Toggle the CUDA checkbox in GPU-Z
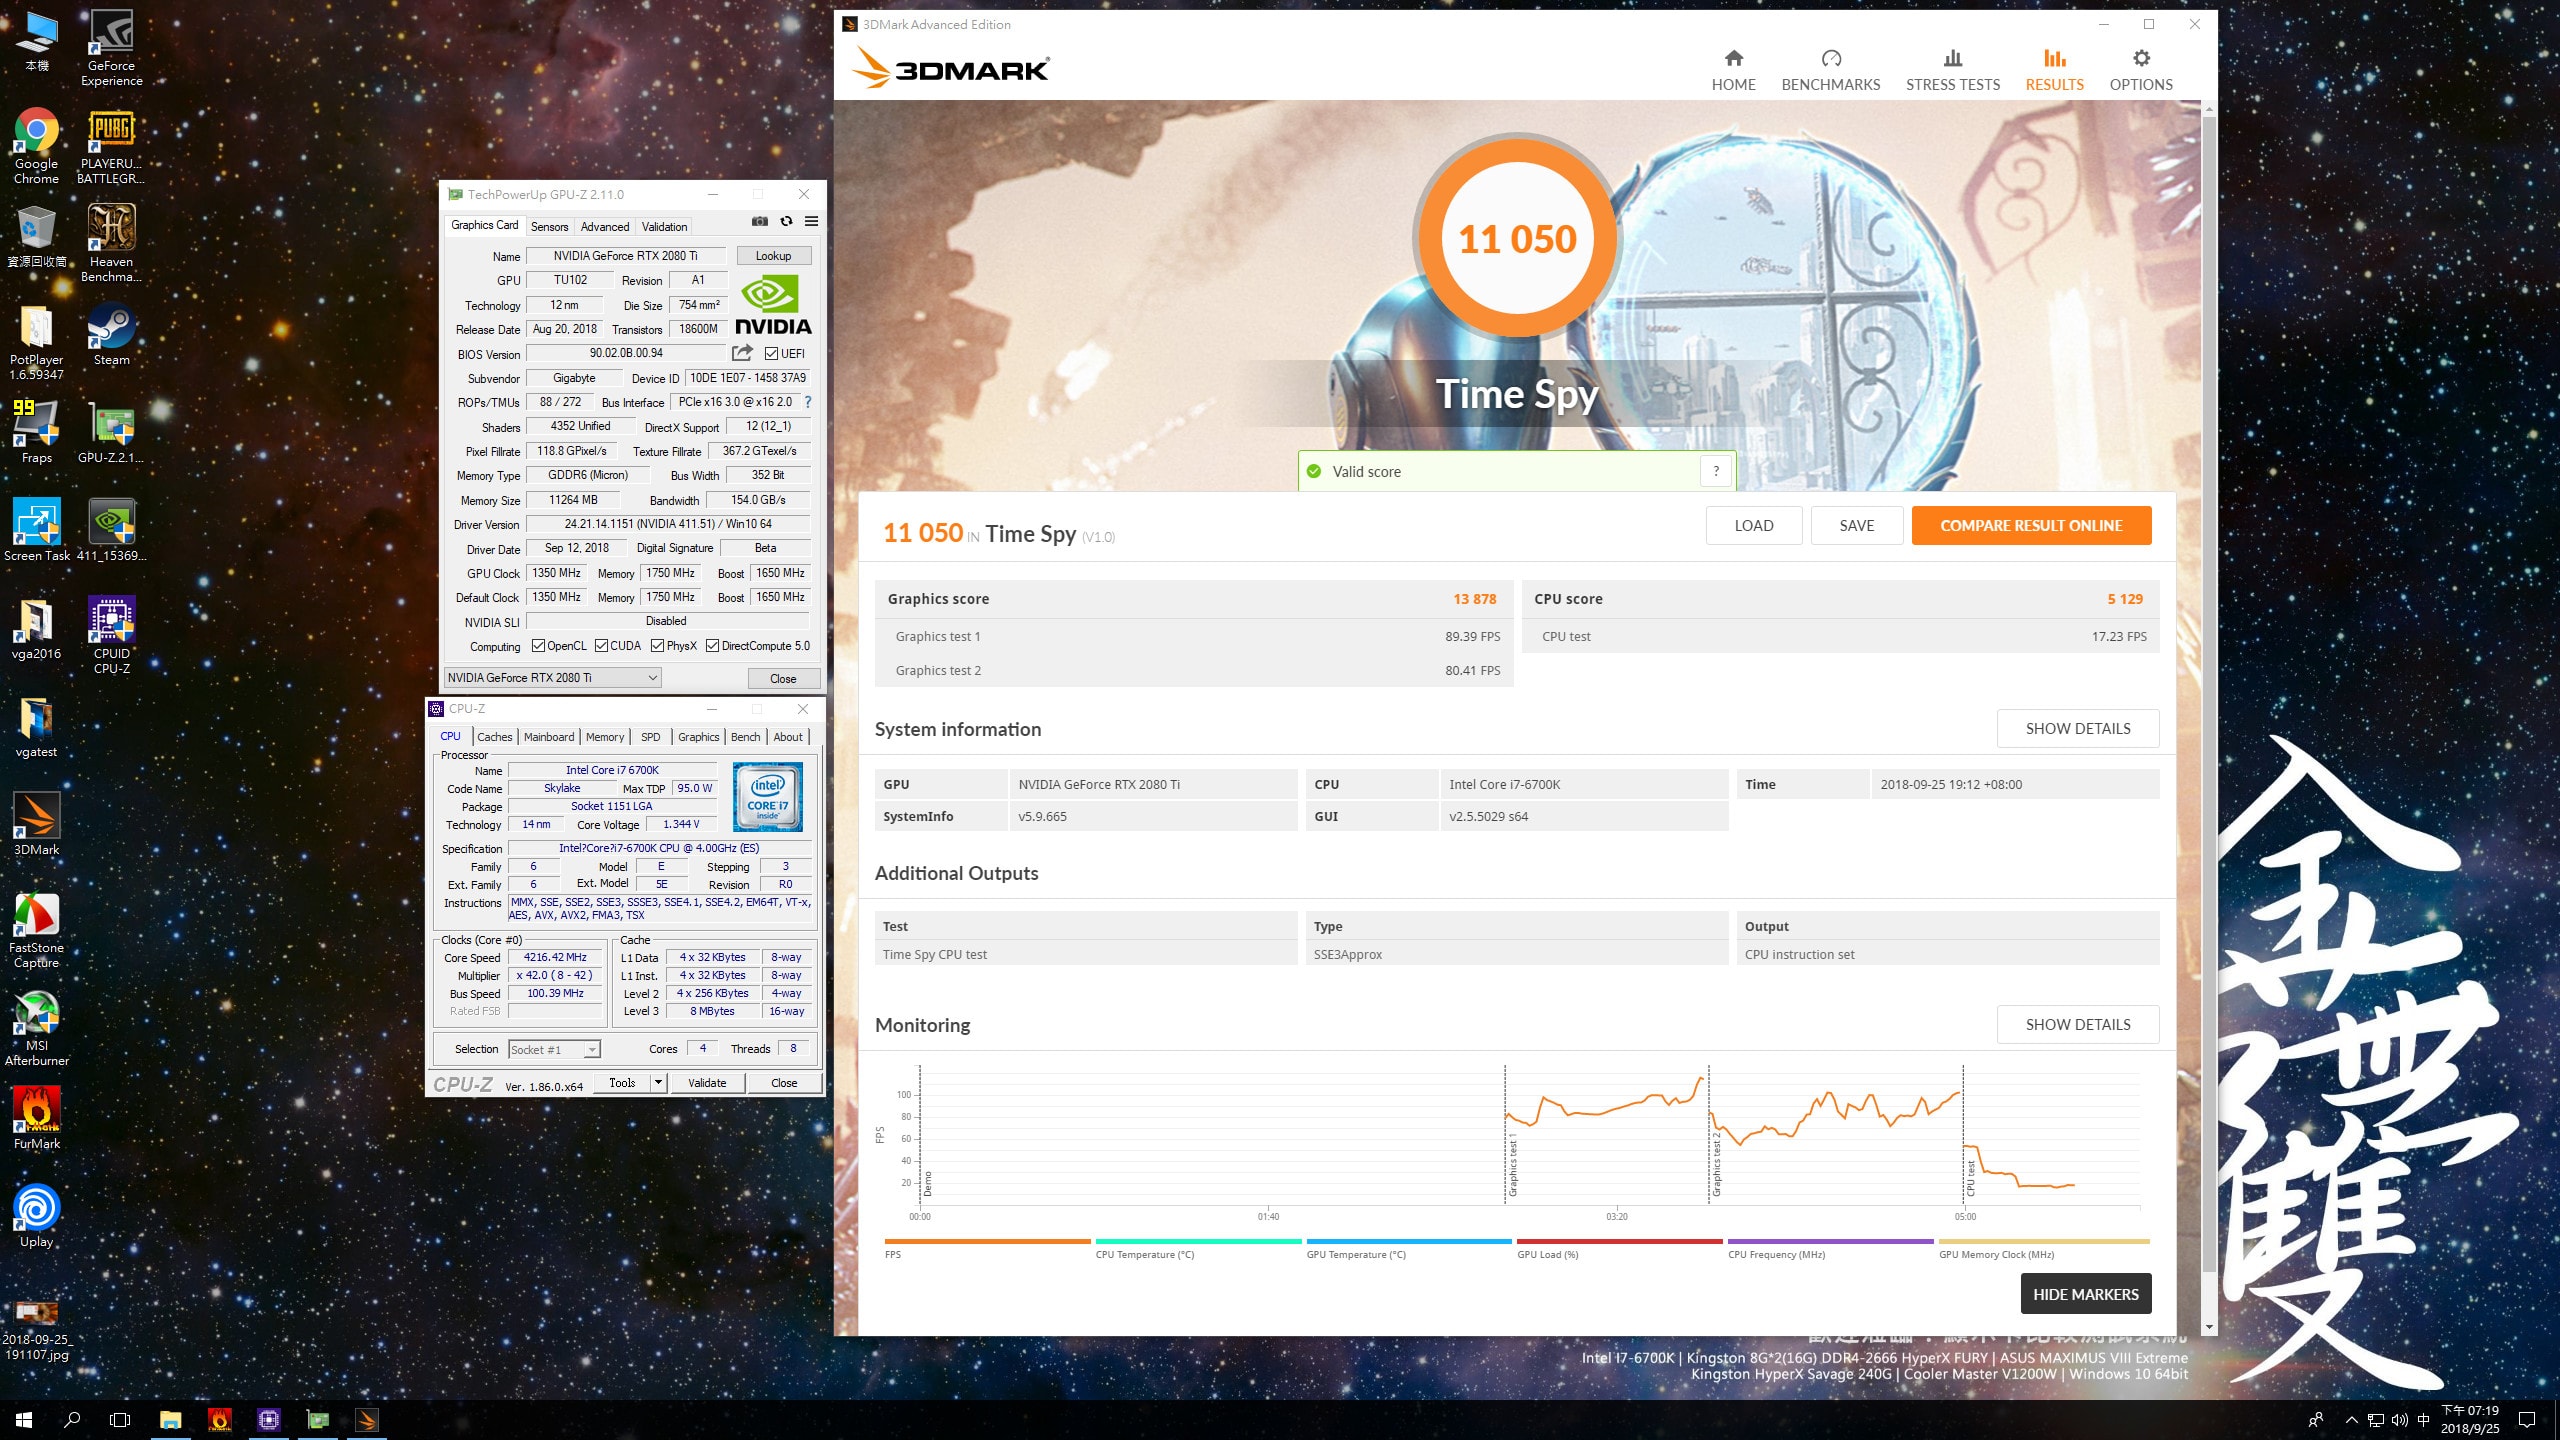 pyautogui.click(x=601, y=645)
